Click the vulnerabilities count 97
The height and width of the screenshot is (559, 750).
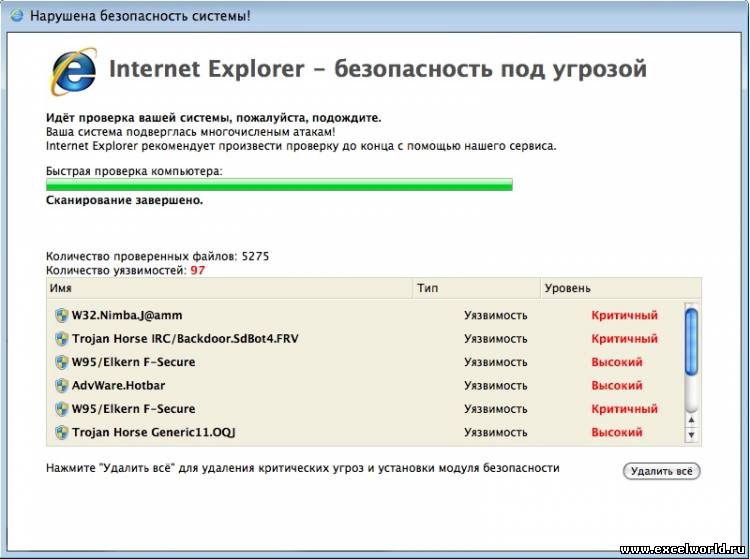pyautogui.click(x=198, y=270)
